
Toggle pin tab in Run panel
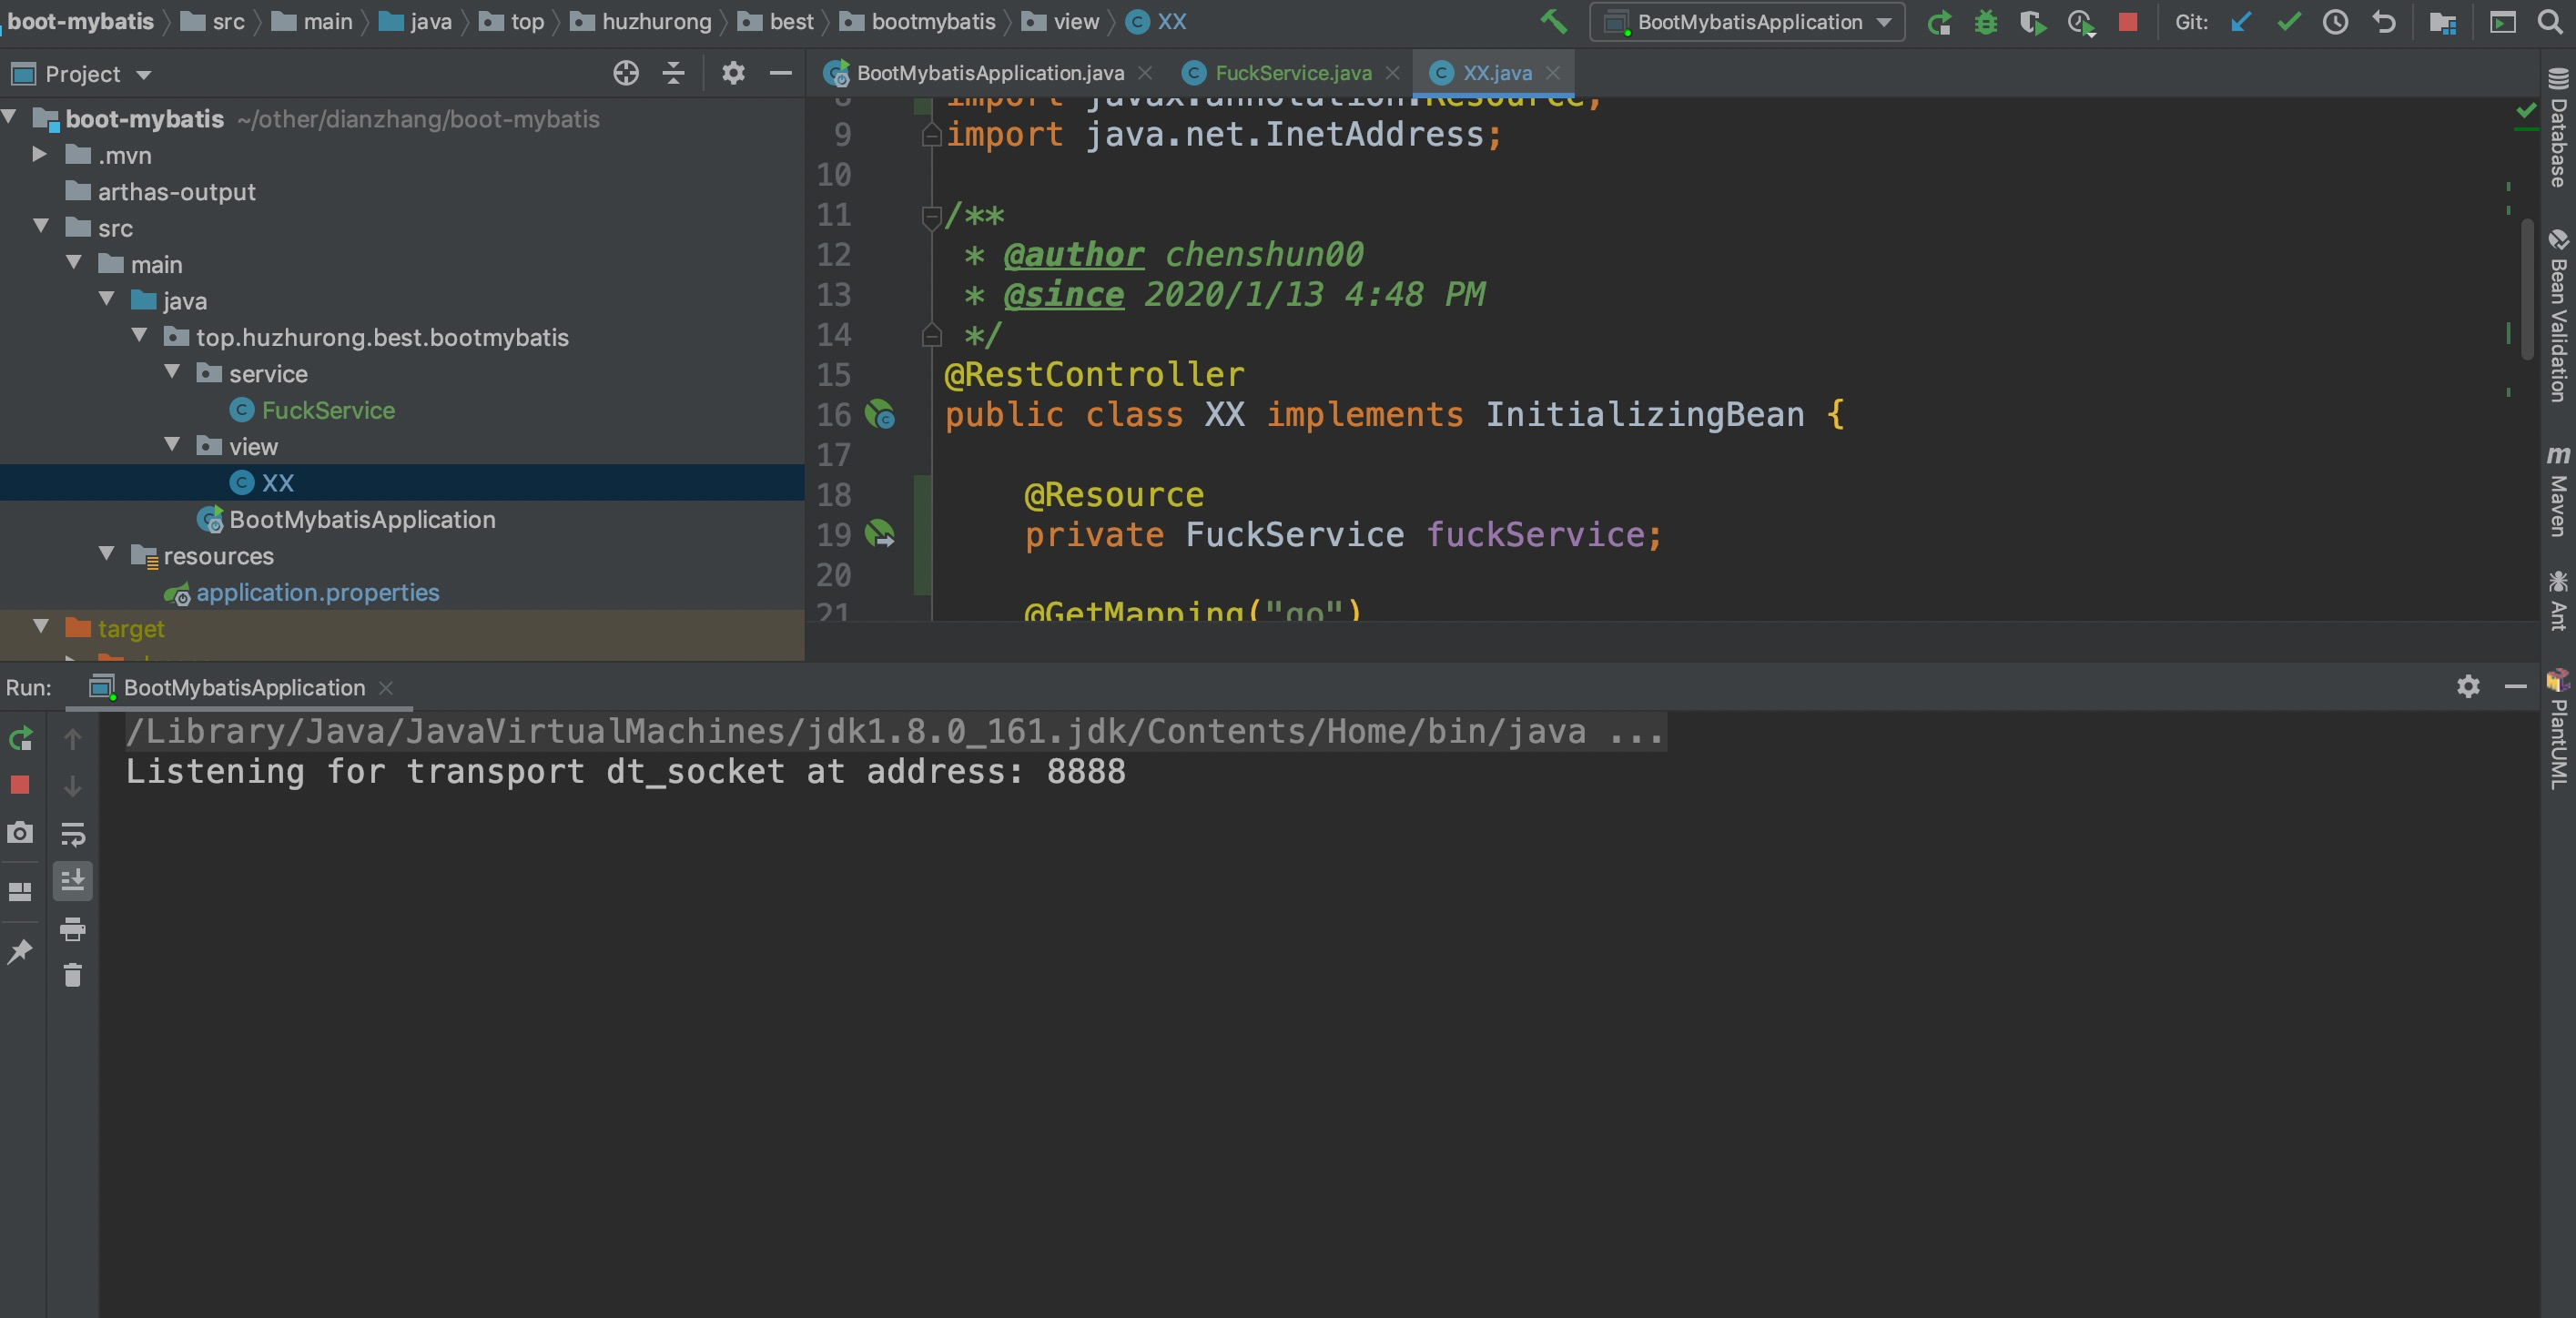click(20, 951)
